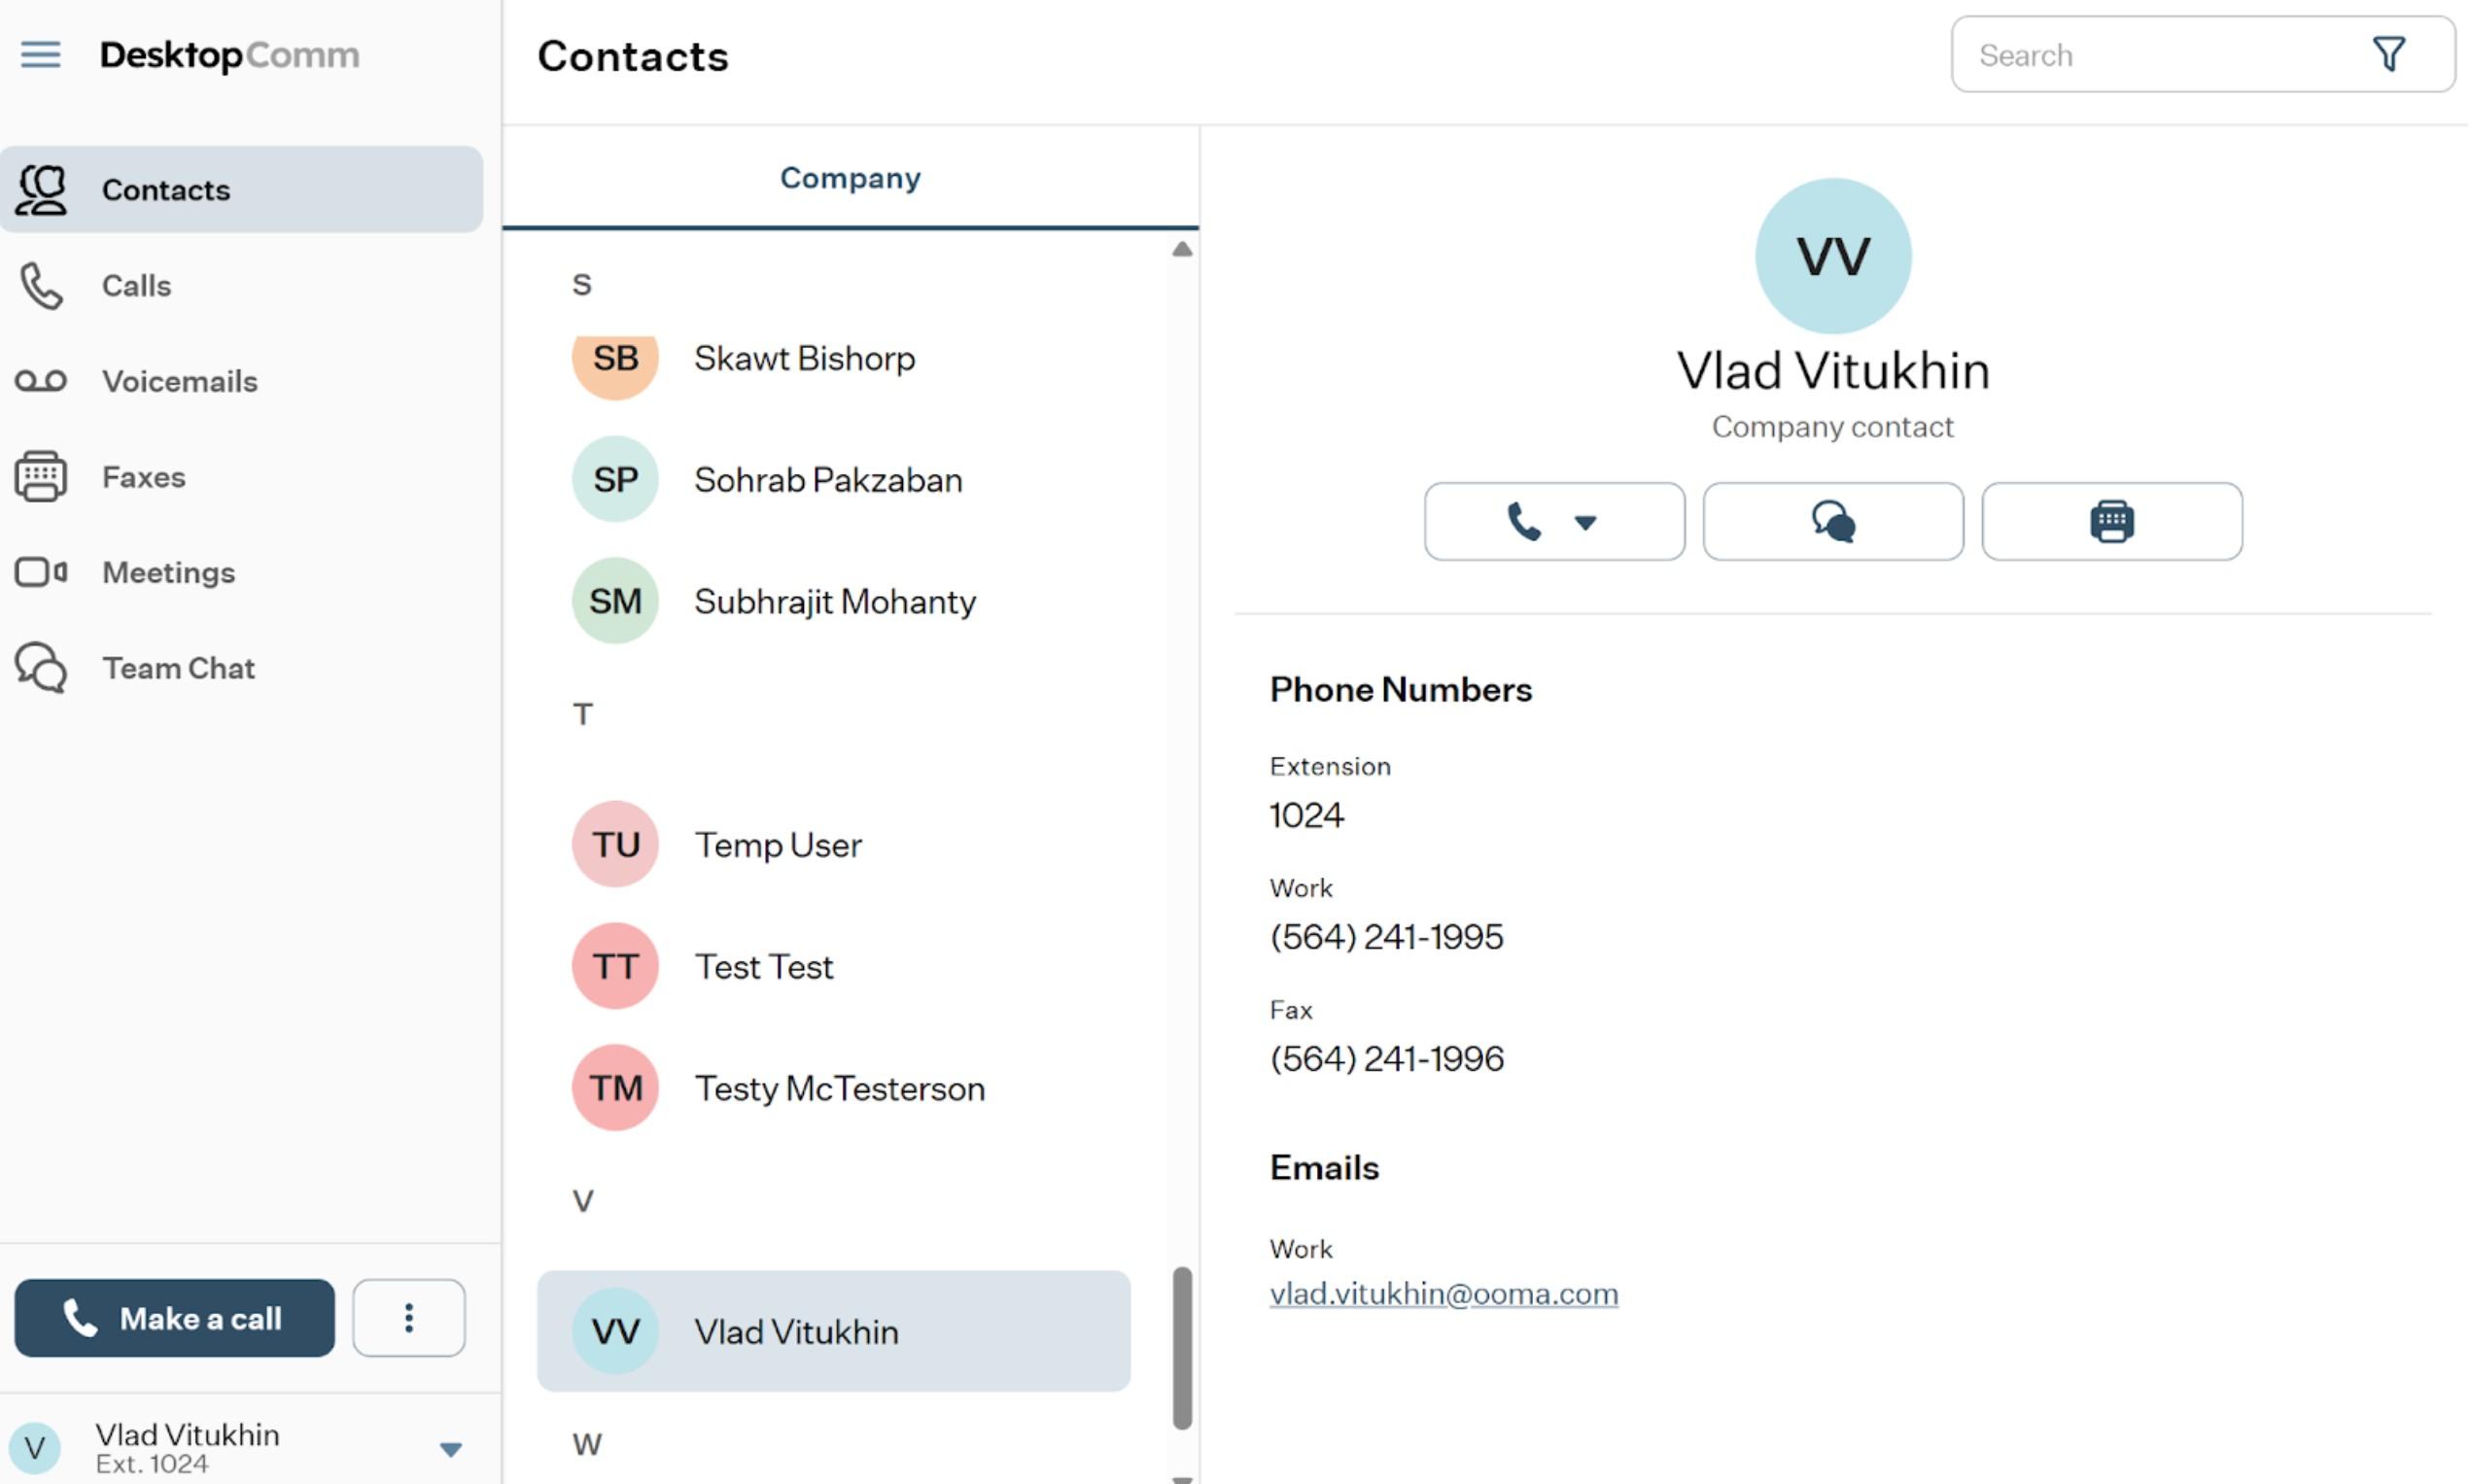Click scroll-up arrow in contact list
2469x1484 pixels.
(x=1182, y=249)
